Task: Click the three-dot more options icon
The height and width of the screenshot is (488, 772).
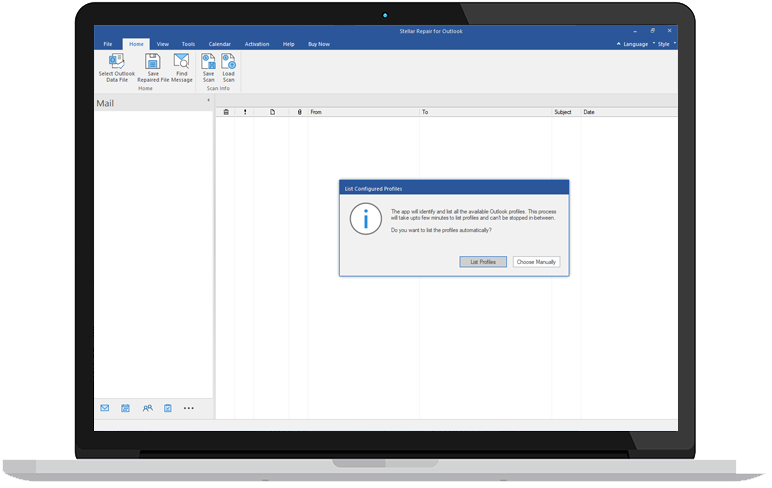Action: tap(189, 408)
